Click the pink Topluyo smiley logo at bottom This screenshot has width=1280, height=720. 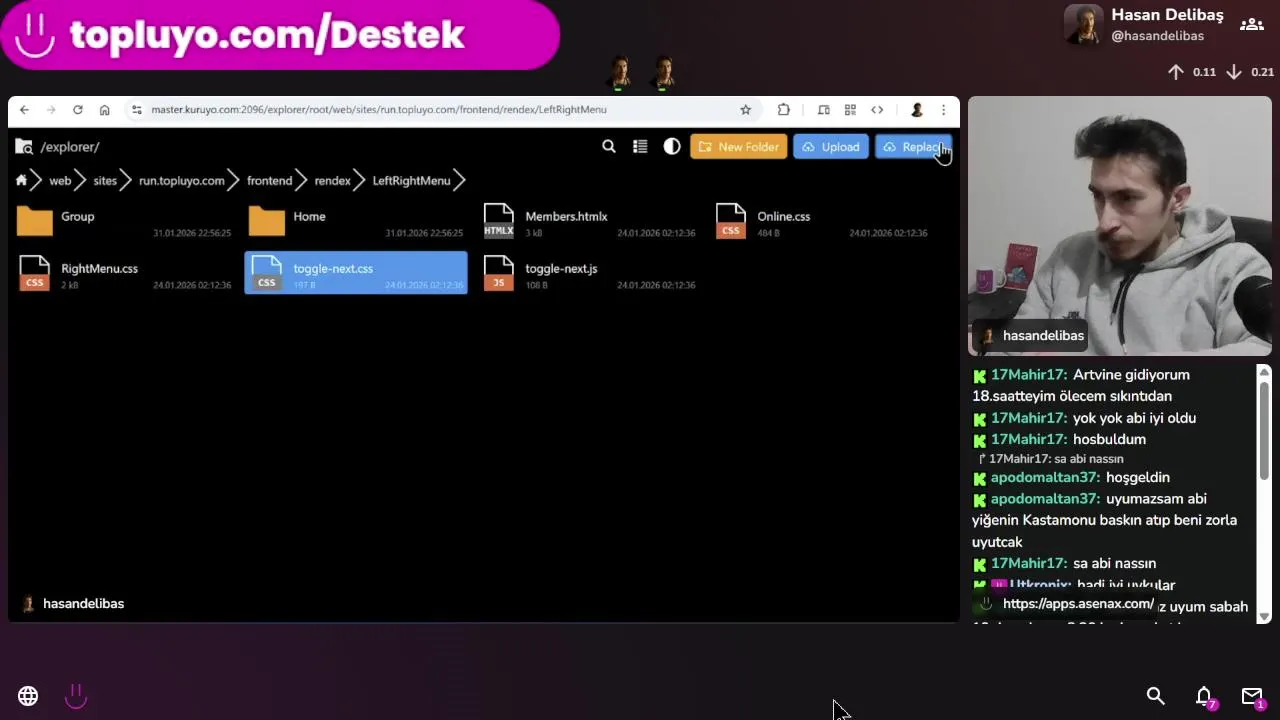point(76,696)
